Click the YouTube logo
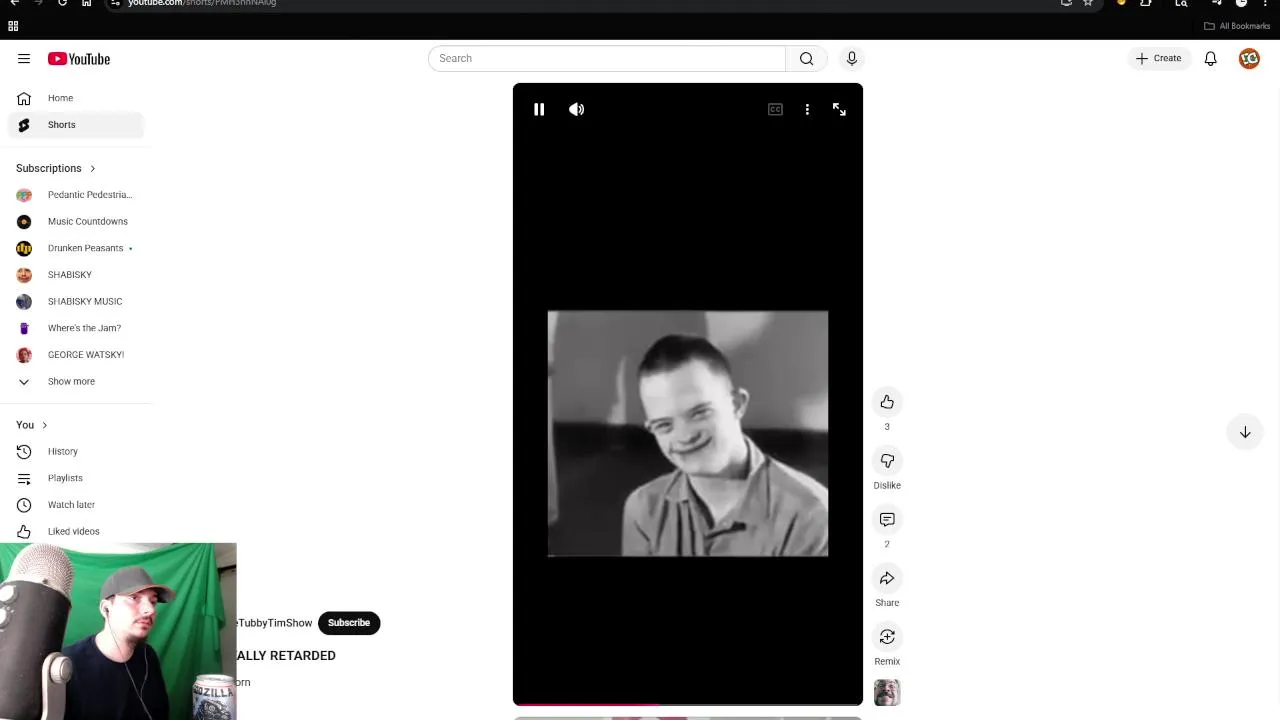Screen dimensions: 1280x720 coord(79,59)
